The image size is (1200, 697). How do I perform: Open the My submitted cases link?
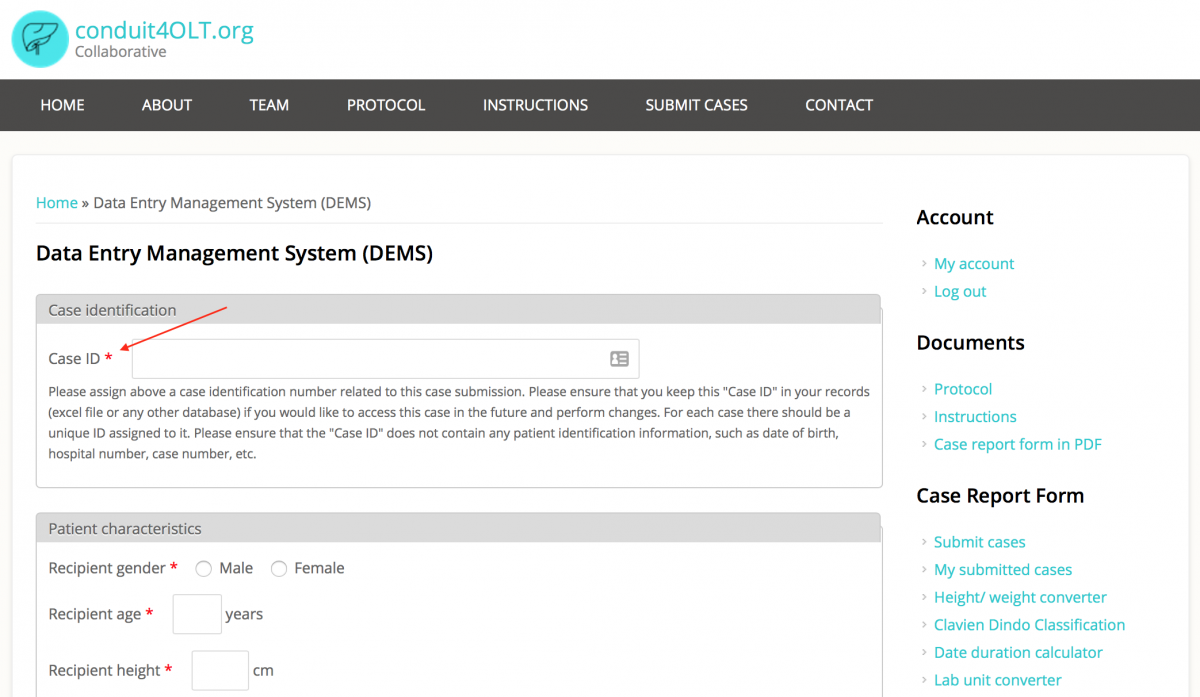click(x=1002, y=570)
